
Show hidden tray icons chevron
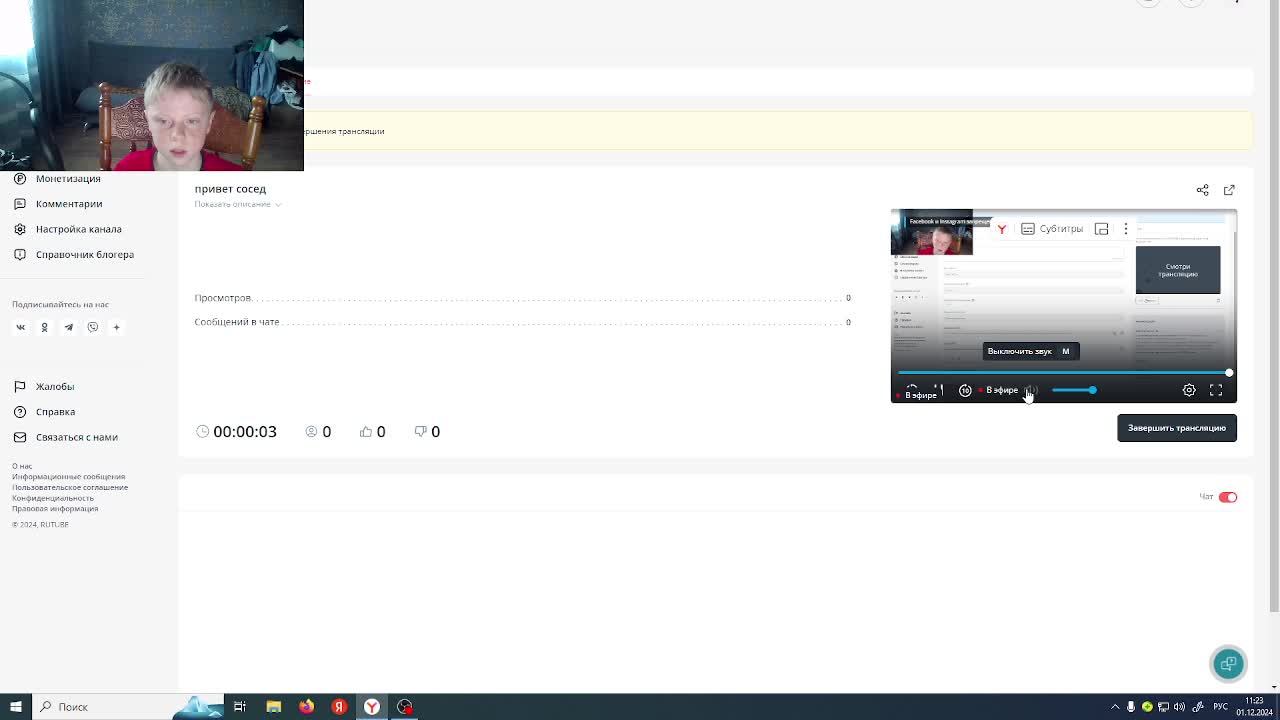point(1115,707)
